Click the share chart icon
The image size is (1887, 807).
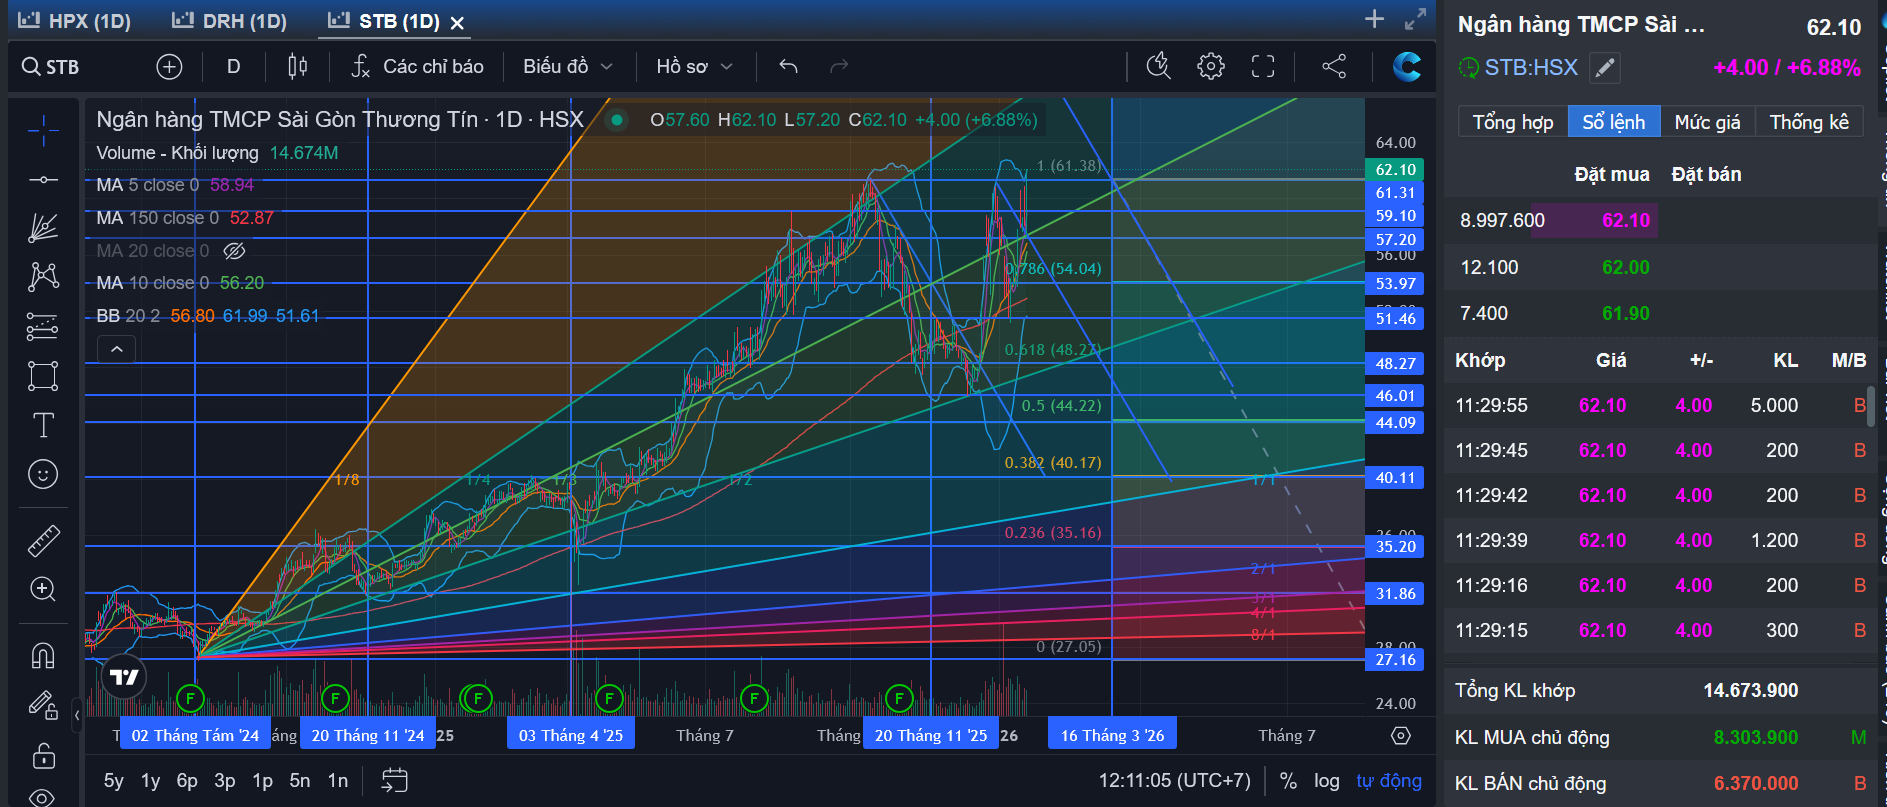[x=1334, y=67]
